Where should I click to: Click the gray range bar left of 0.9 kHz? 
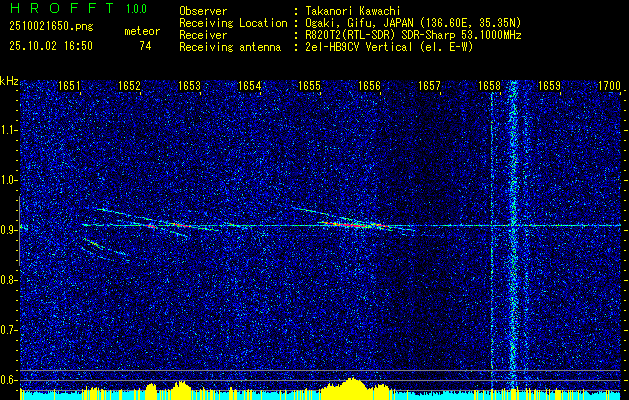point(19,231)
